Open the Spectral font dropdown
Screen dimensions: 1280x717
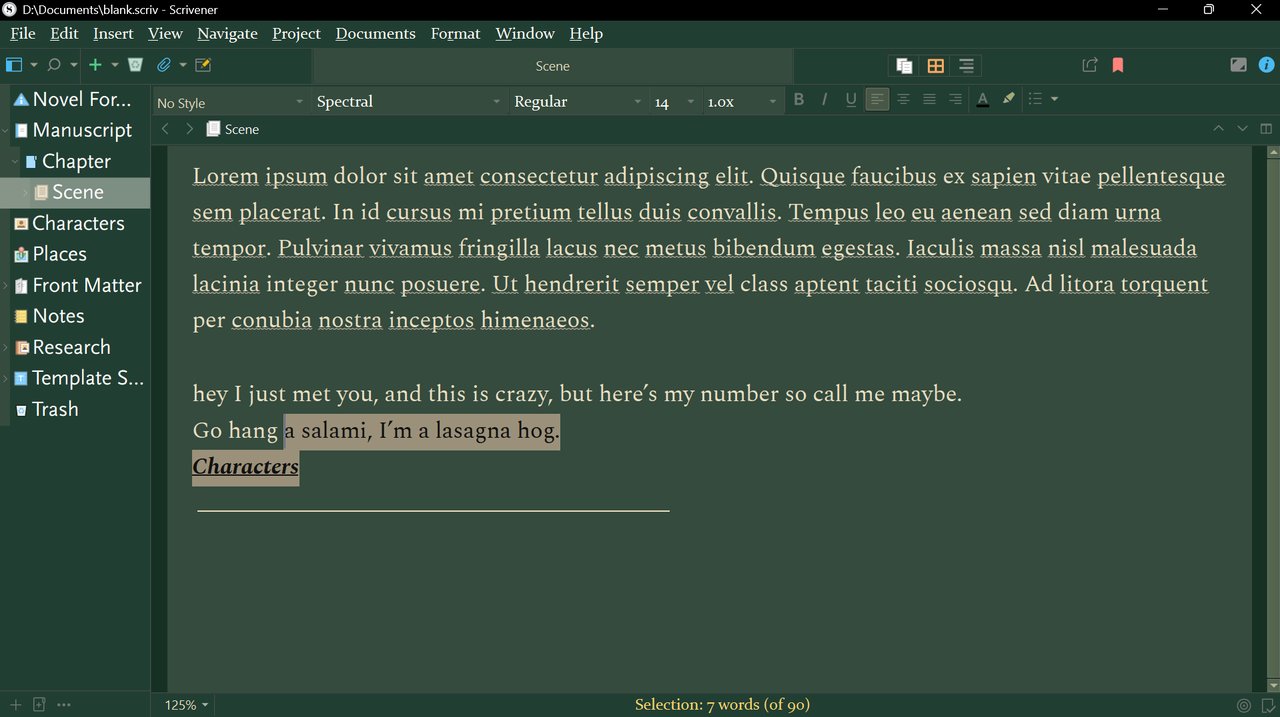click(408, 102)
